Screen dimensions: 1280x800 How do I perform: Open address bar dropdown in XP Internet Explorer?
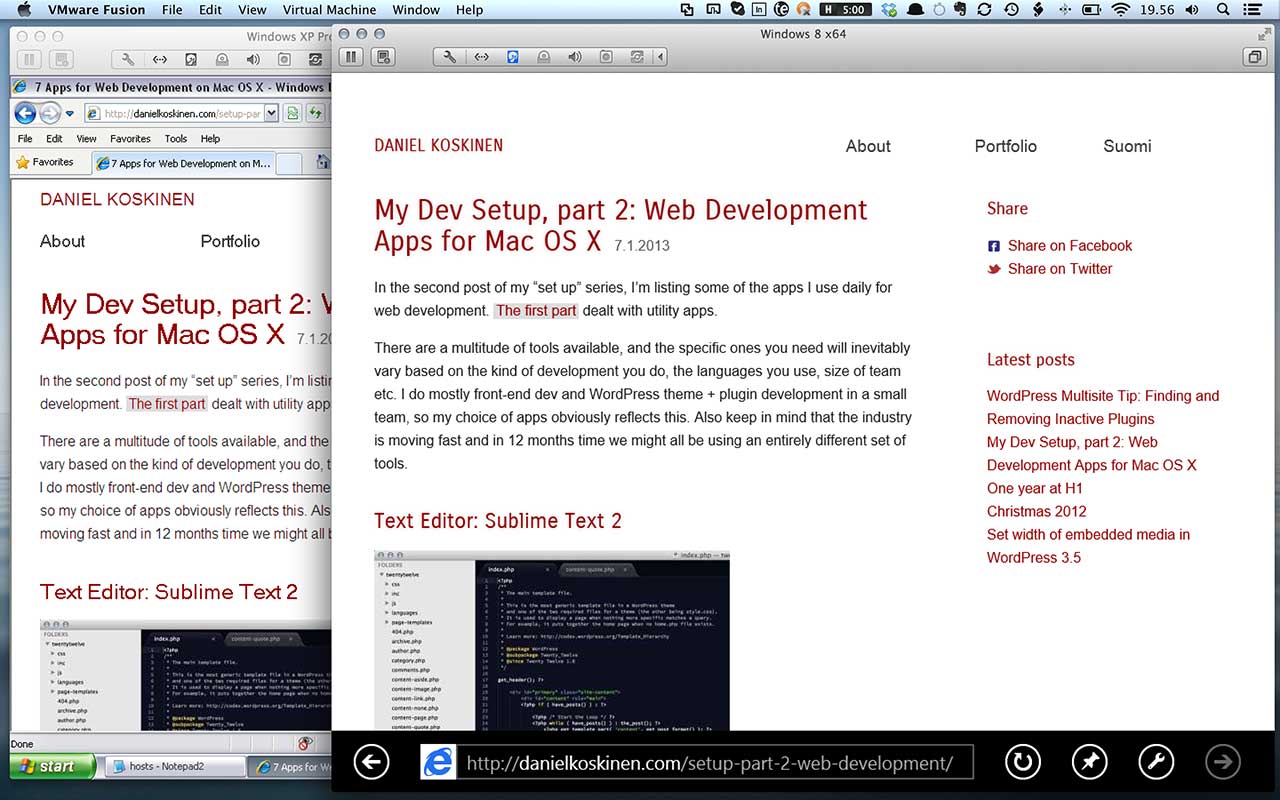pos(271,113)
